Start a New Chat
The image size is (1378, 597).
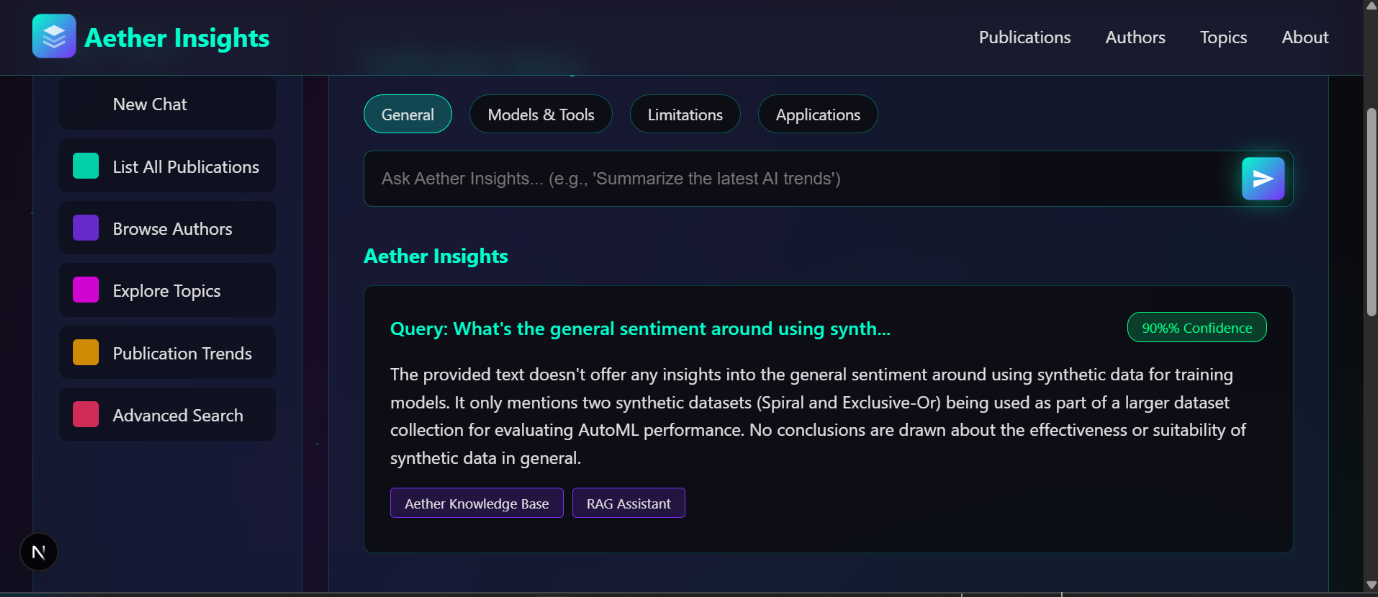(x=150, y=103)
